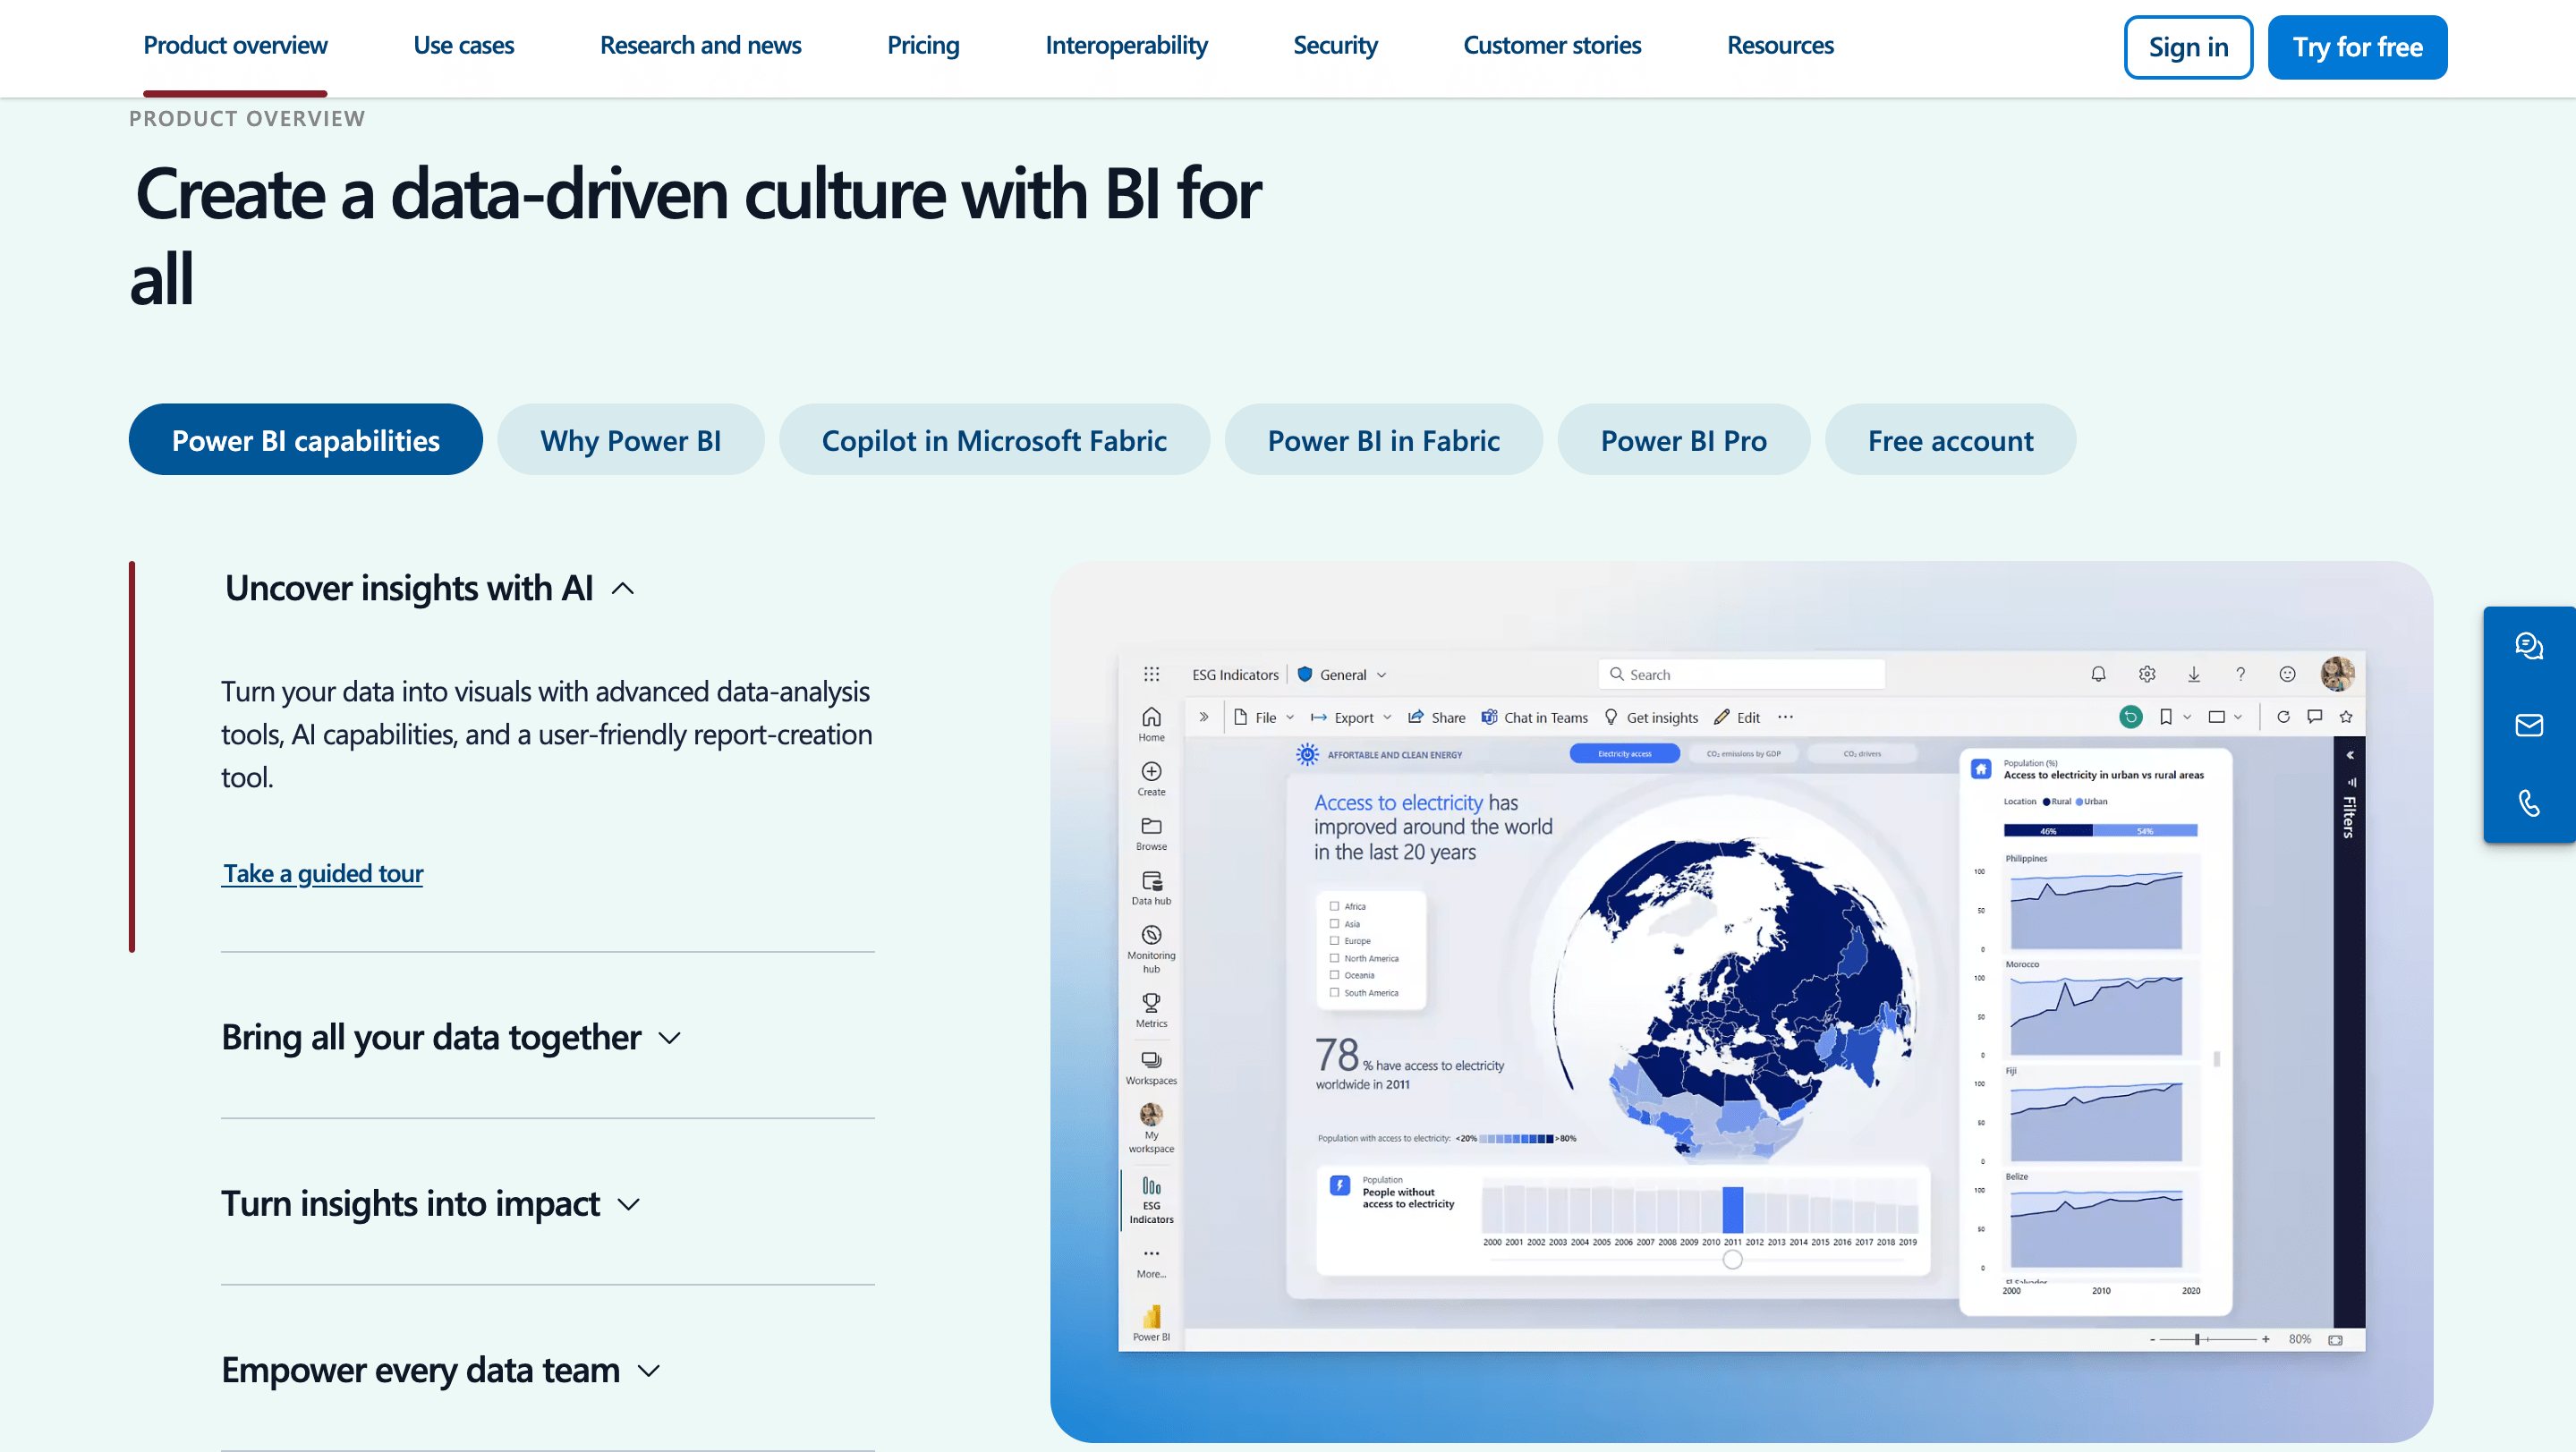Click the phone contact icon

click(2528, 803)
